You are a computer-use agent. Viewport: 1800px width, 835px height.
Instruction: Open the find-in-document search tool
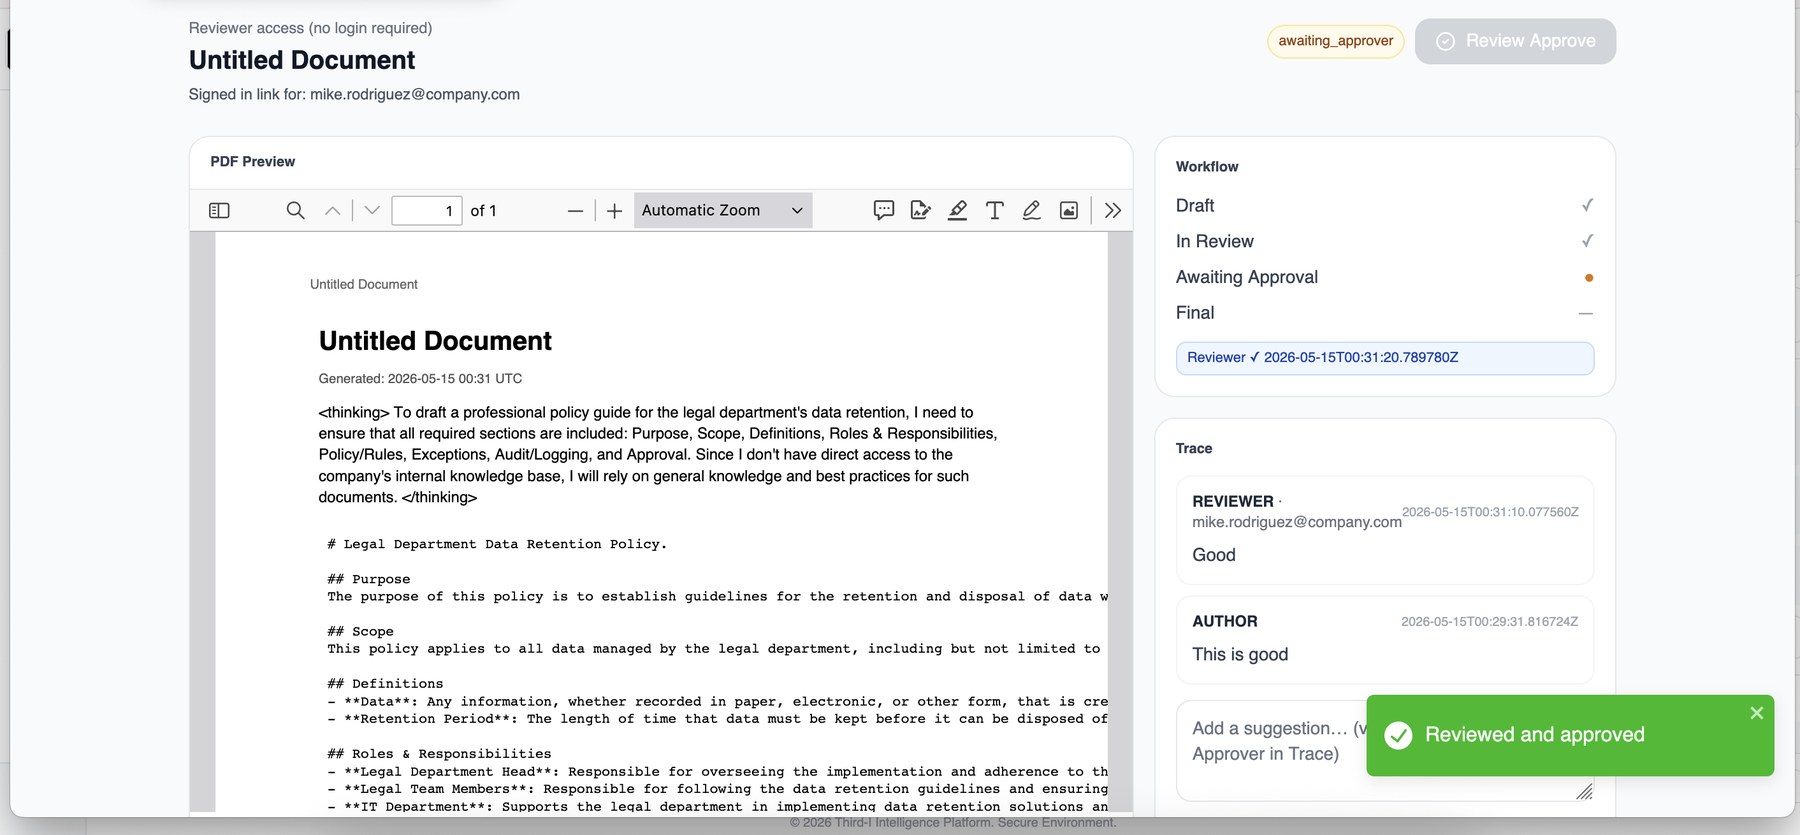[x=295, y=210]
